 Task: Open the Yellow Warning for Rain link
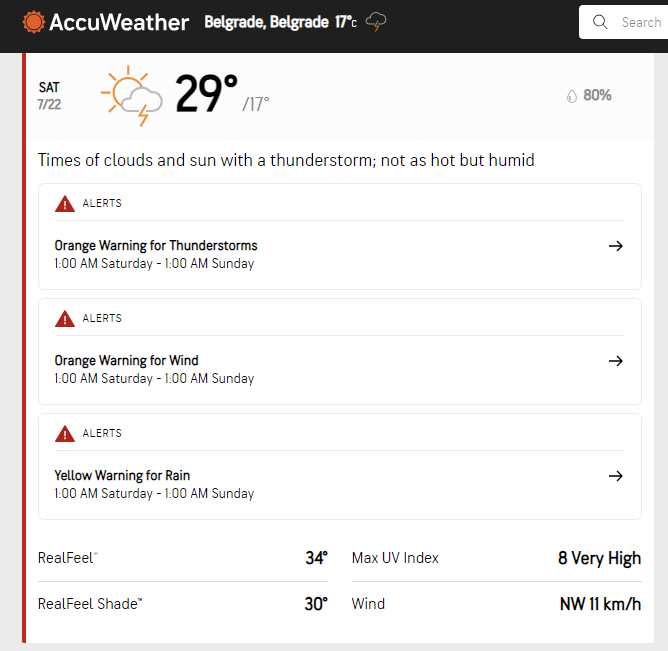point(122,476)
